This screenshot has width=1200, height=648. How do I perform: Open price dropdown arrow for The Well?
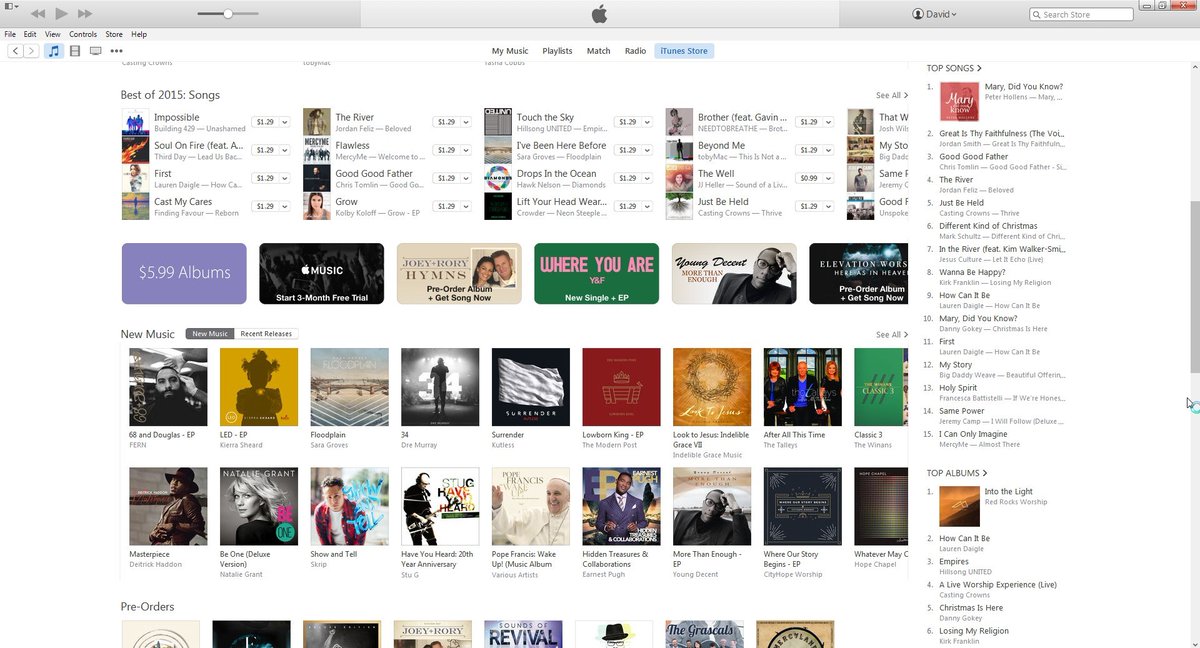[x=828, y=178]
